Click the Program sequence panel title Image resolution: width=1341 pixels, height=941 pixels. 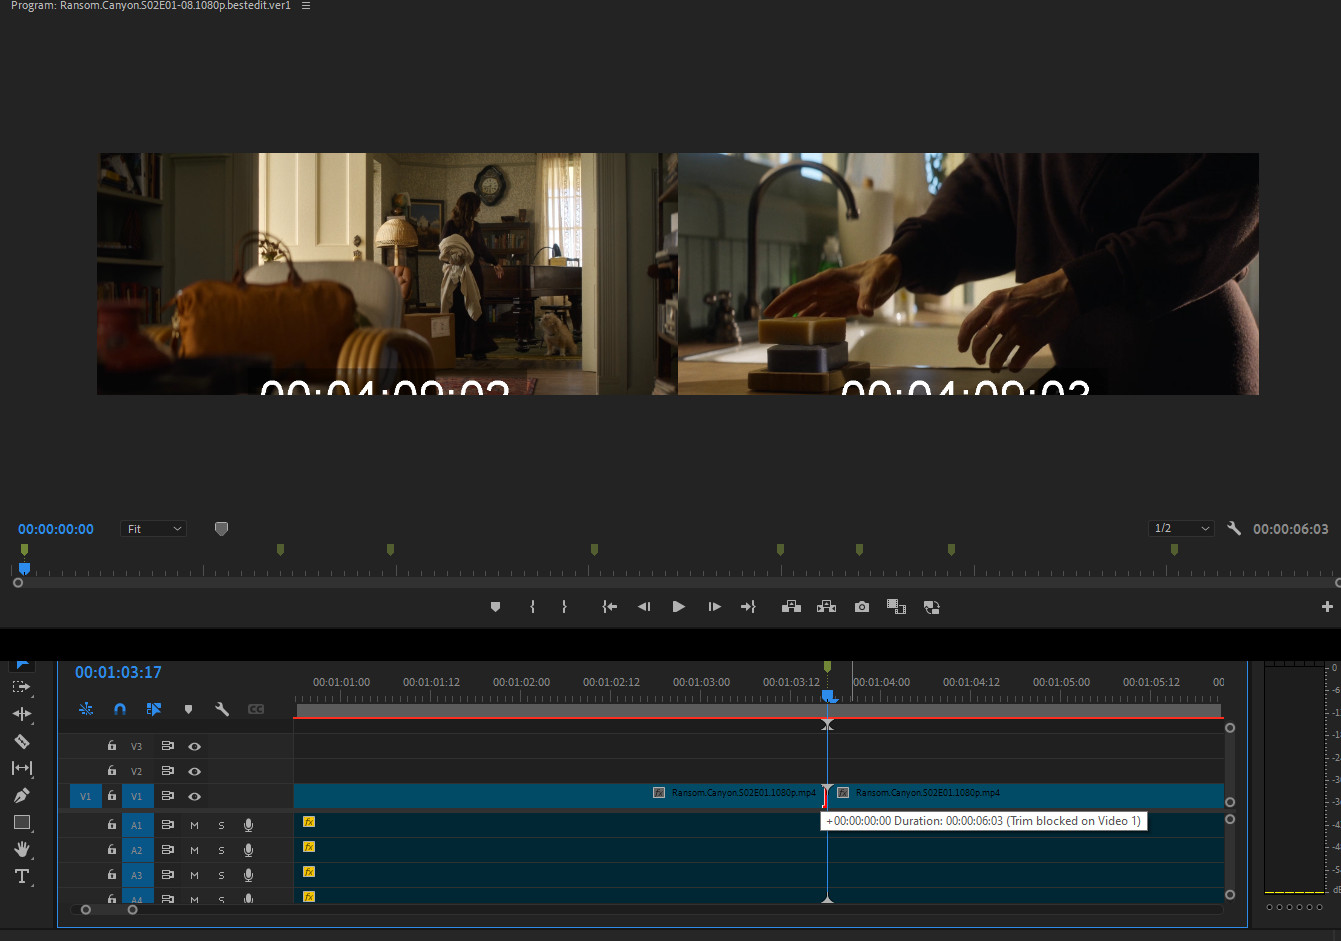pos(150,6)
